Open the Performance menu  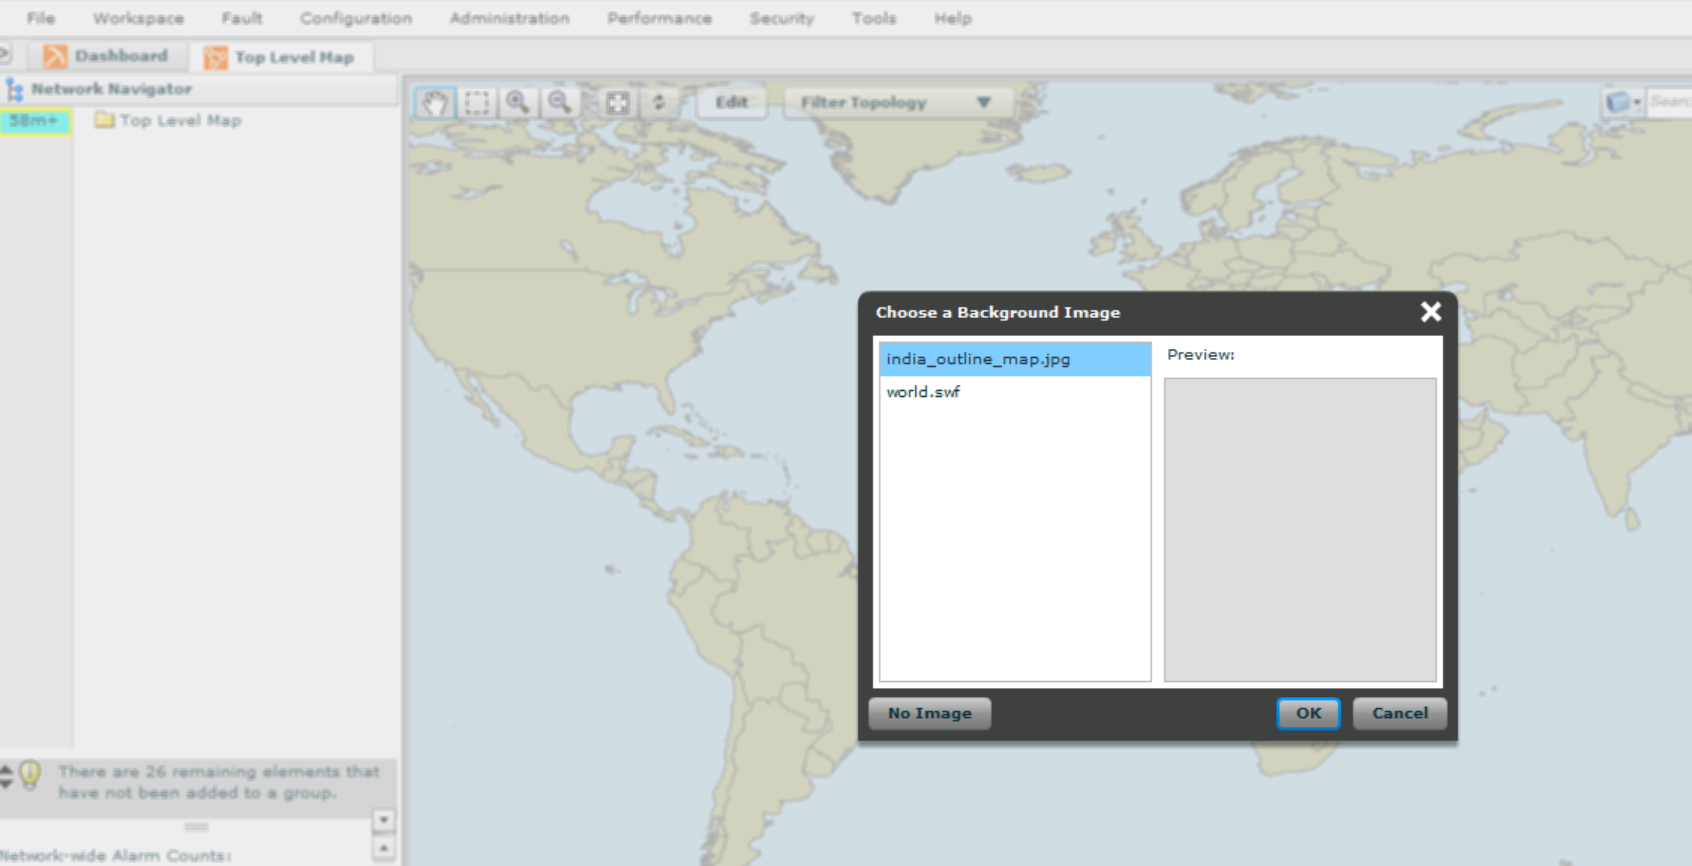(x=660, y=18)
